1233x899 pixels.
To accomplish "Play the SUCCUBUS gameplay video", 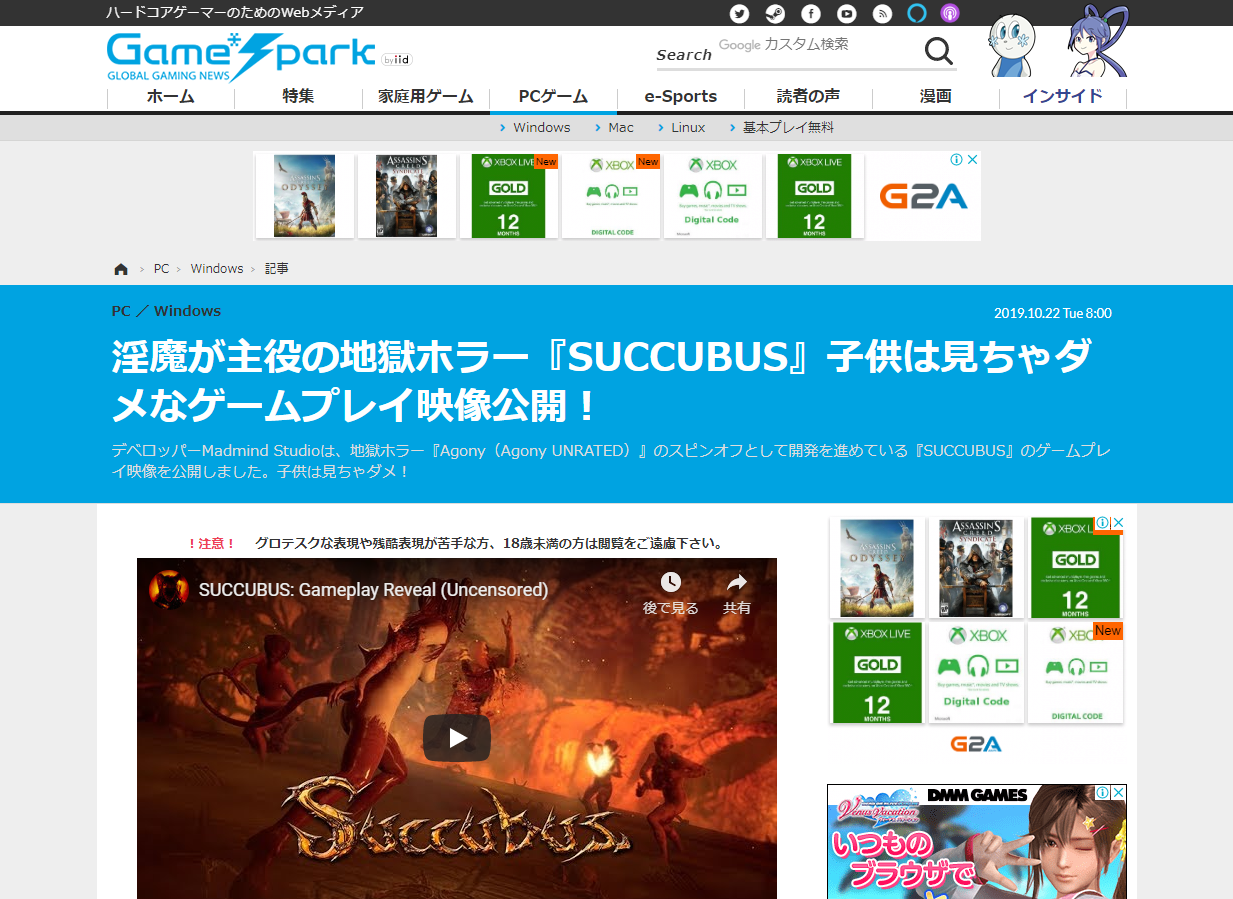I will (457, 738).
